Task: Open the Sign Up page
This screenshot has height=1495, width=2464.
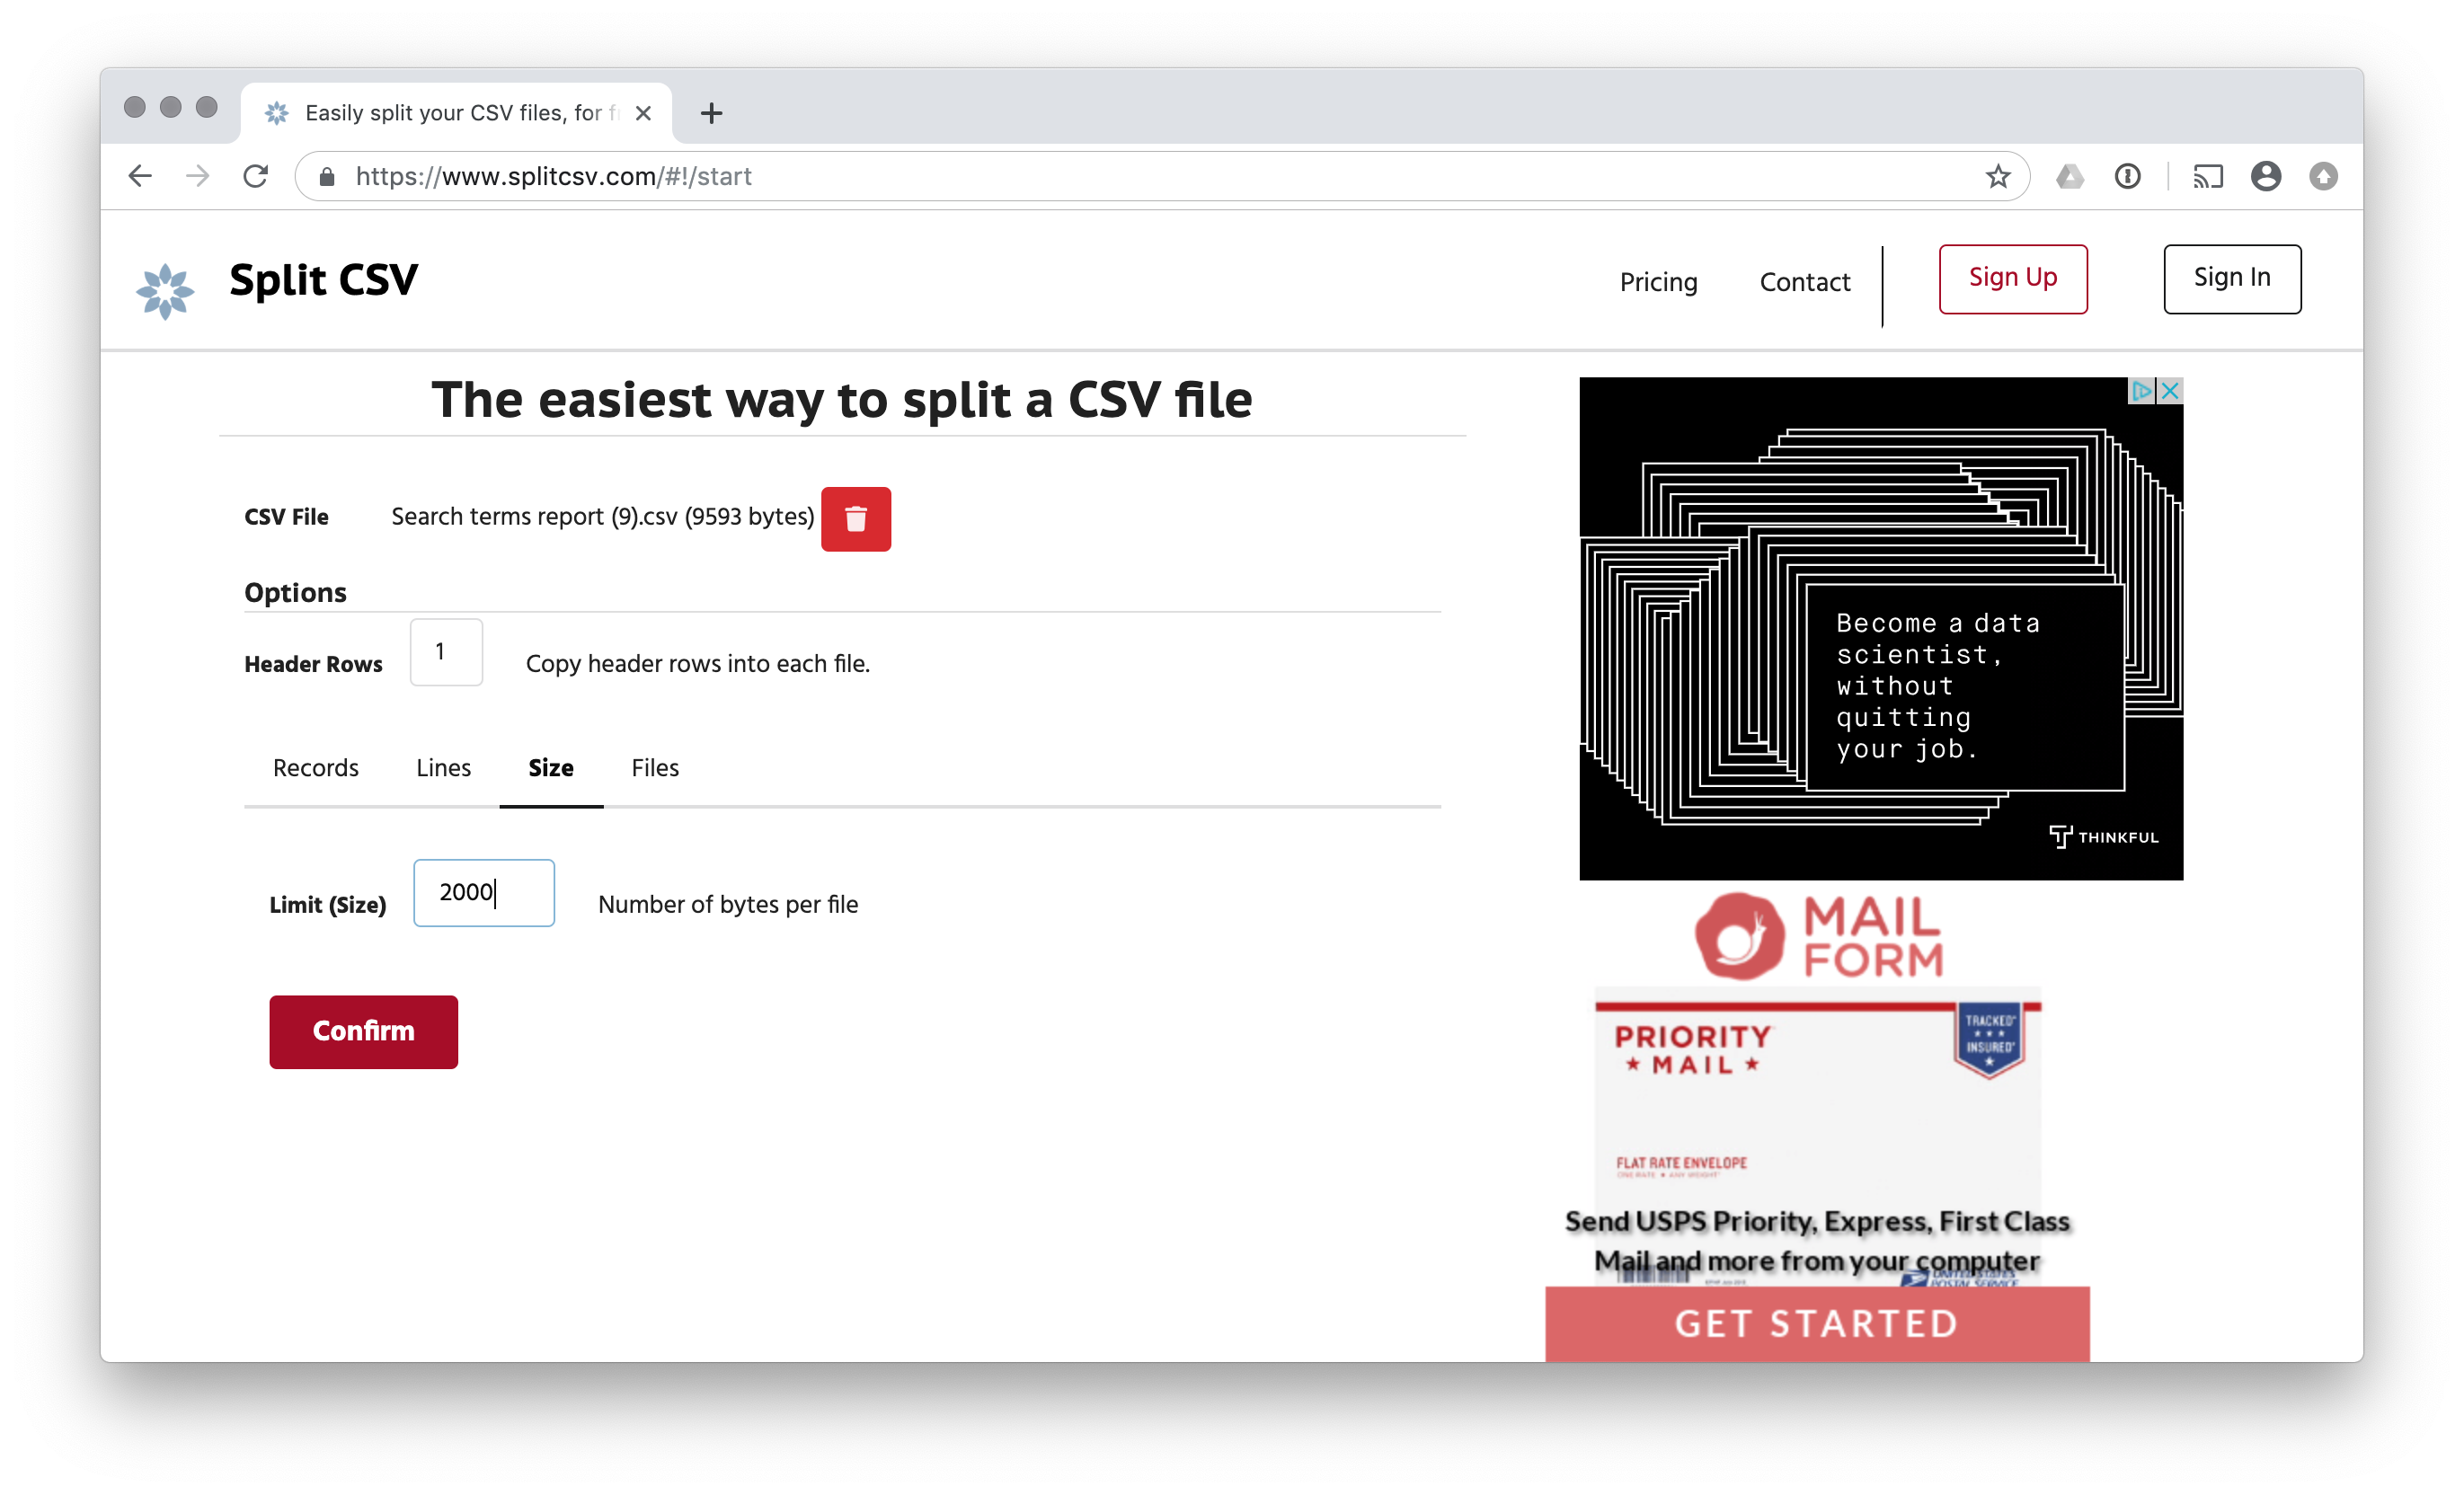Action: tap(2013, 279)
